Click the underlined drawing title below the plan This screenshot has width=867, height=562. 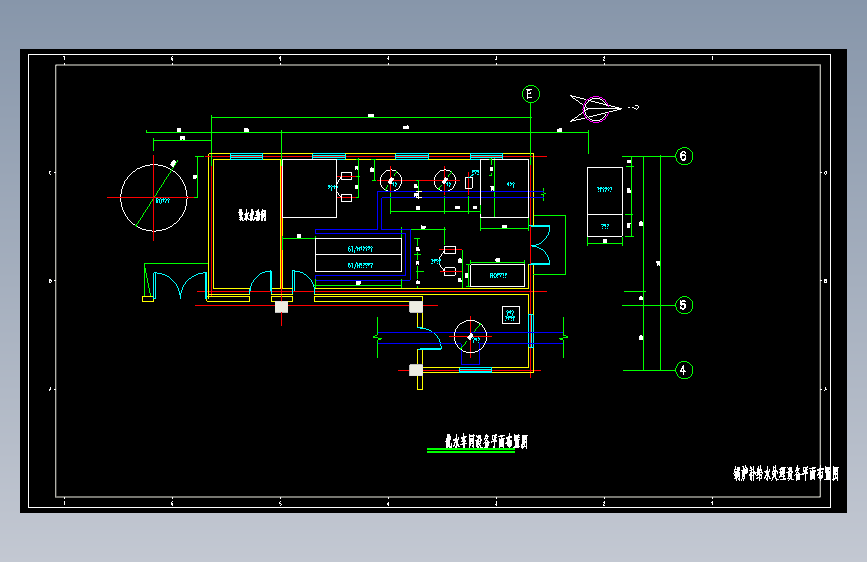pyautogui.click(x=486, y=441)
